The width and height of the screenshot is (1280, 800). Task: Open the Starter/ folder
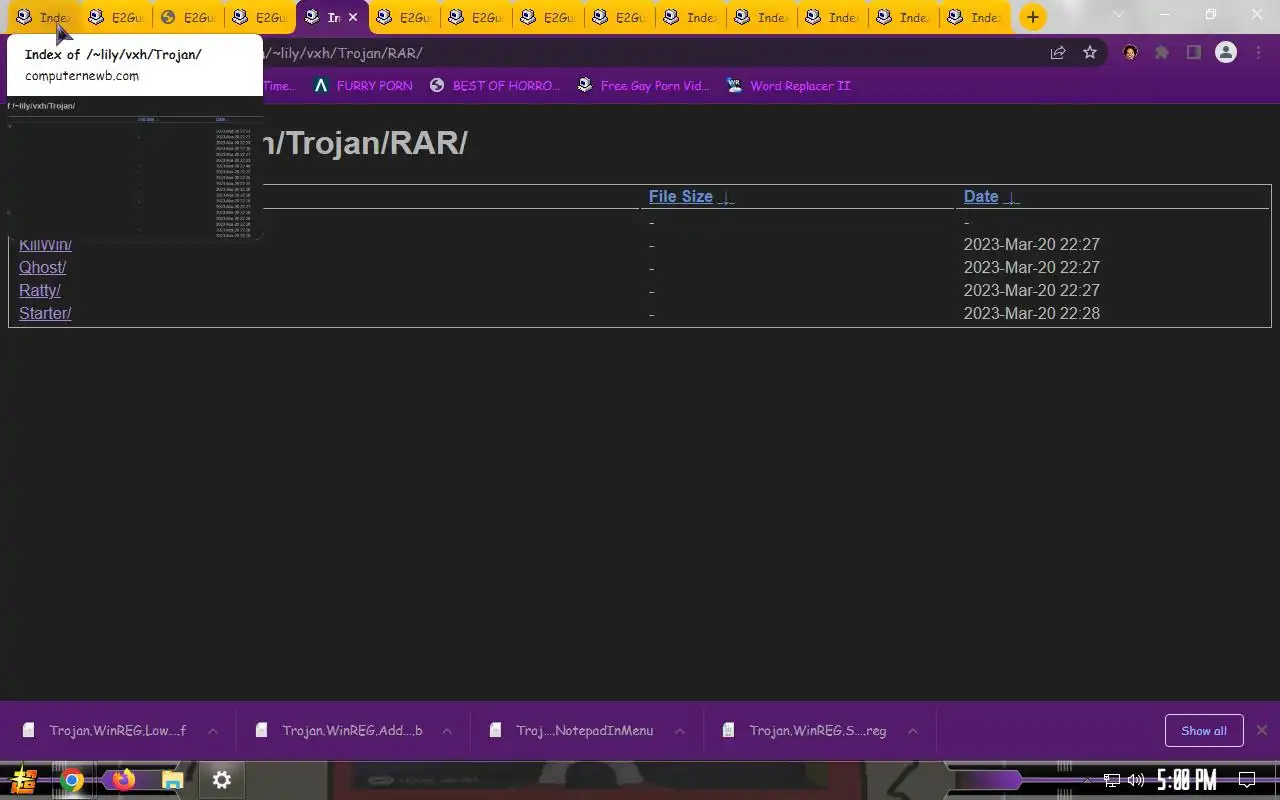(x=45, y=314)
